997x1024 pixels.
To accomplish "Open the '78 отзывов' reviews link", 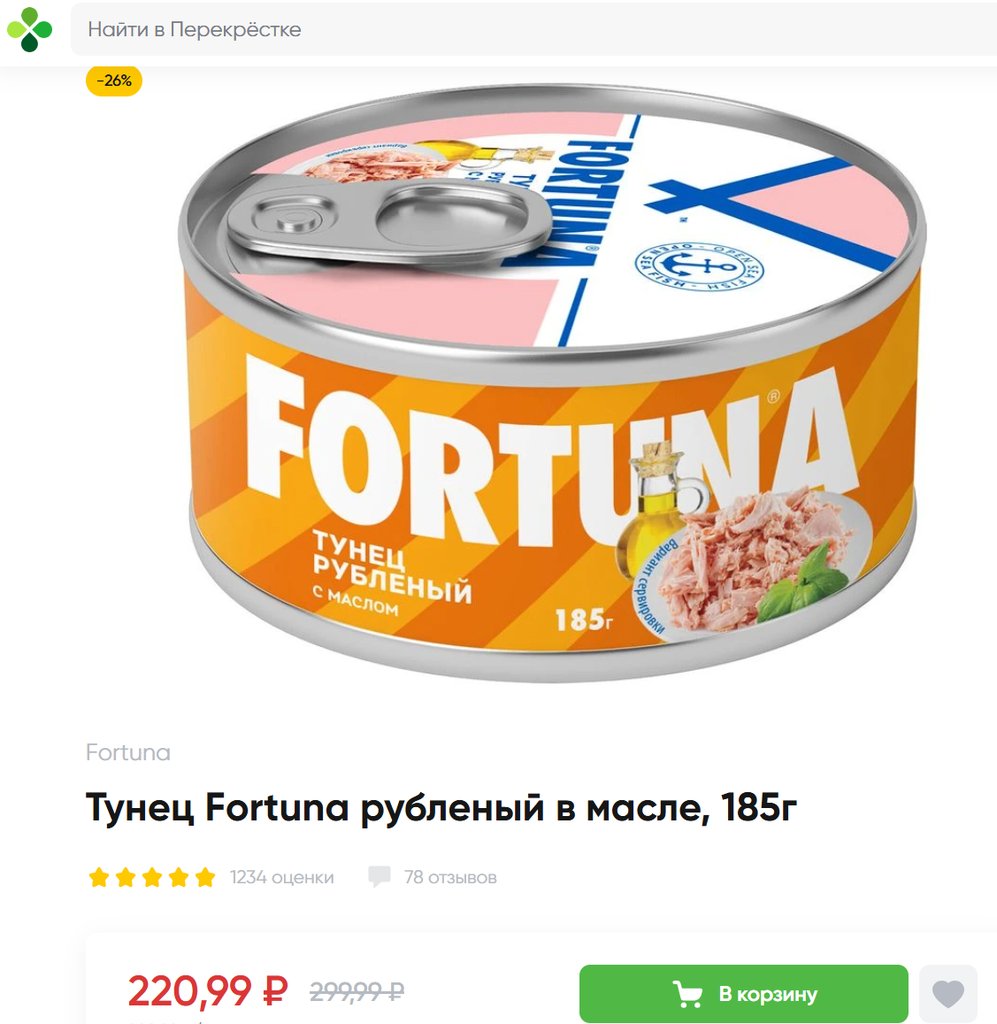I will pos(451,877).
